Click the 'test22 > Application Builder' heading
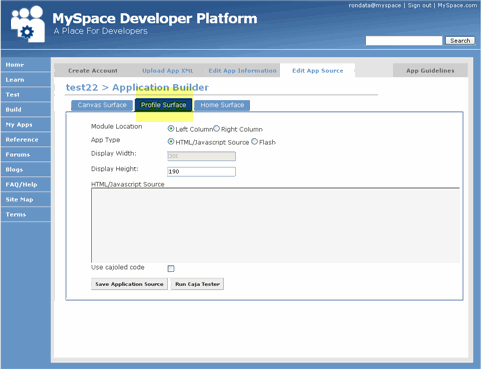 point(137,87)
